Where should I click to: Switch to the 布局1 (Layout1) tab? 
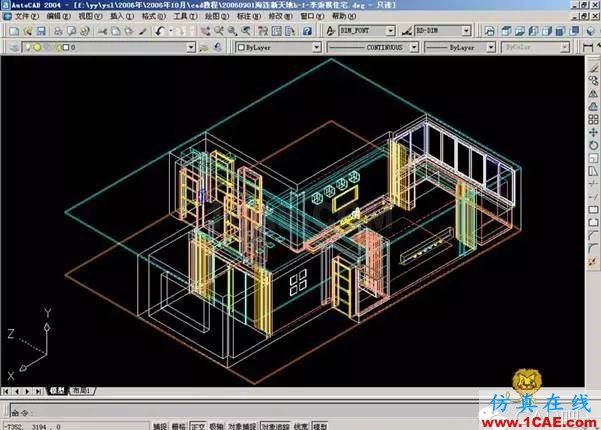tap(81, 391)
